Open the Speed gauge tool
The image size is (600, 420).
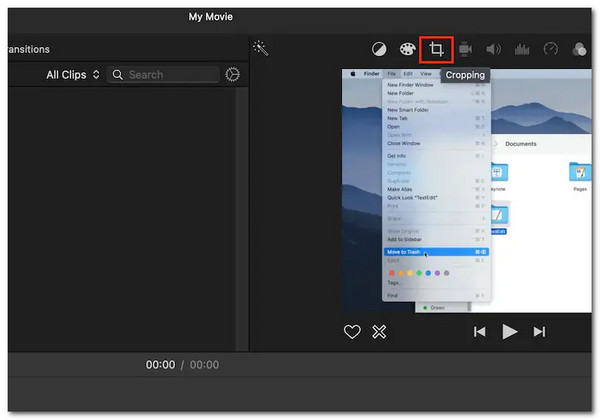click(551, 49)
